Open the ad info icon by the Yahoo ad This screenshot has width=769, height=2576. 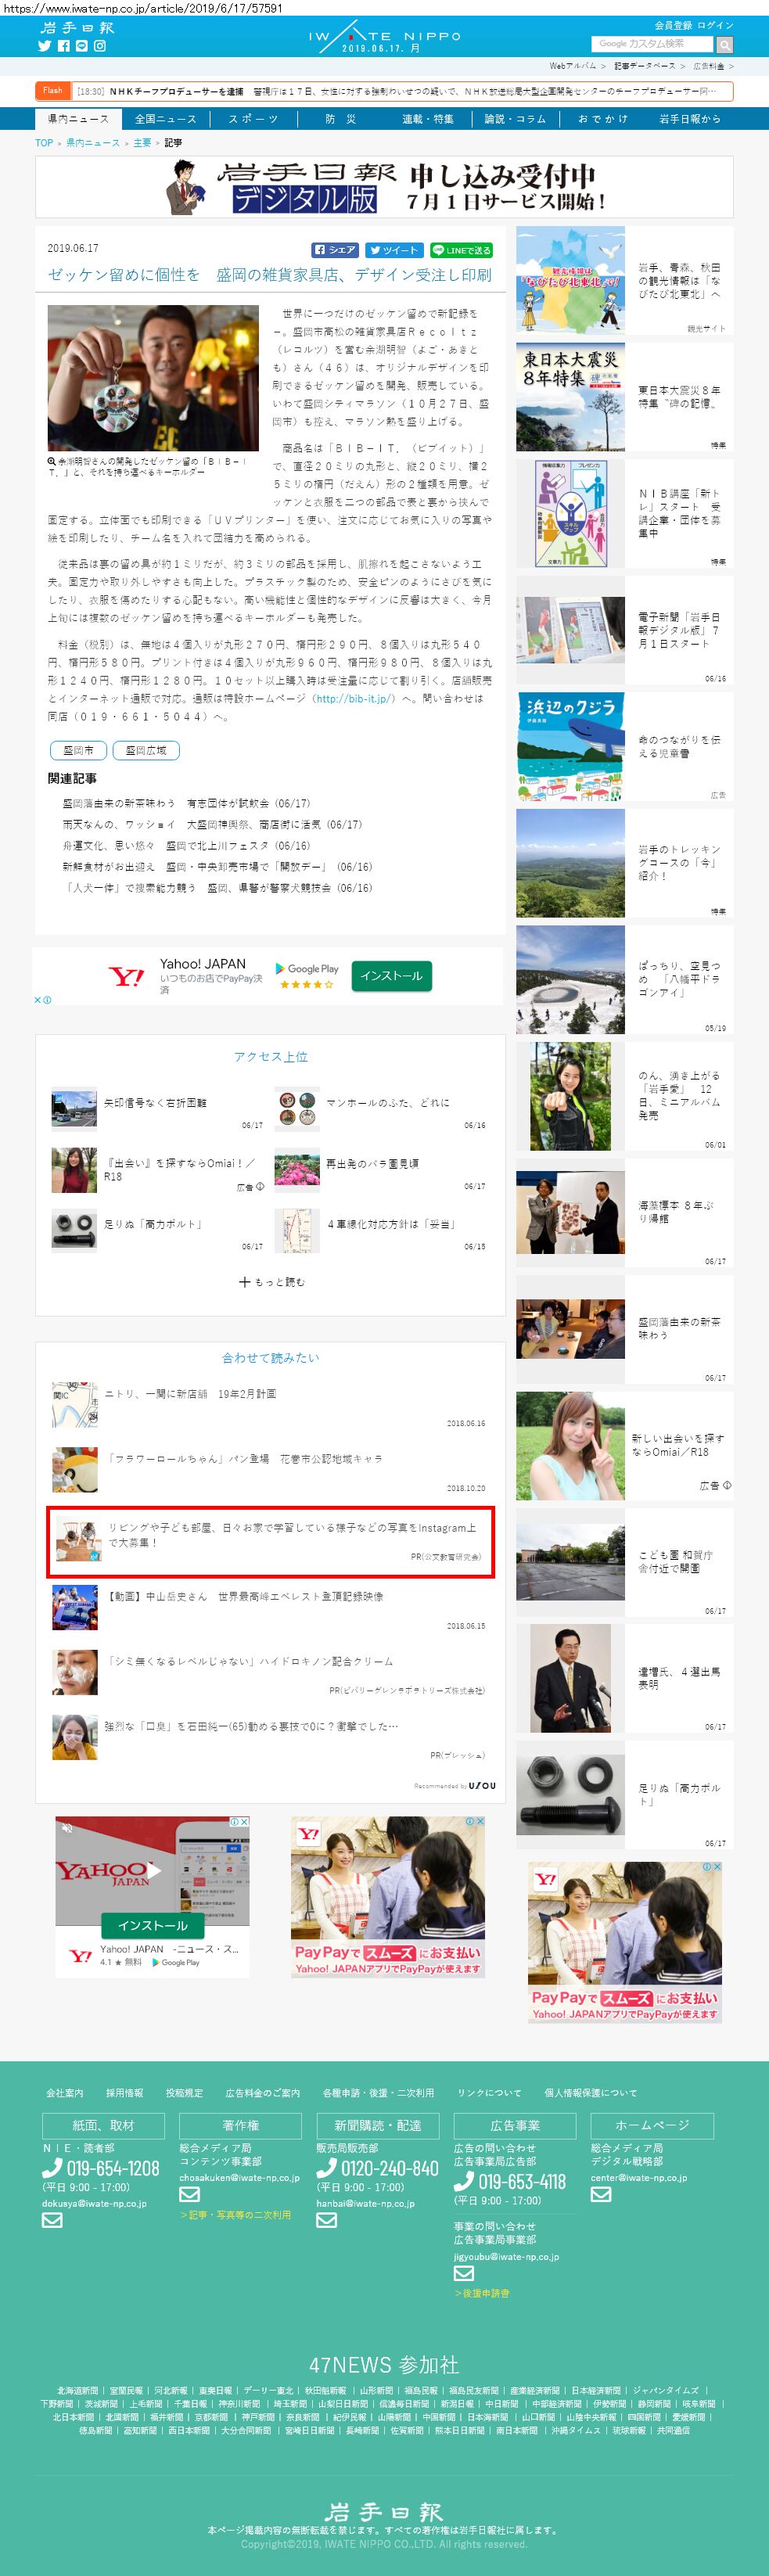click(x=47, y=1000)
